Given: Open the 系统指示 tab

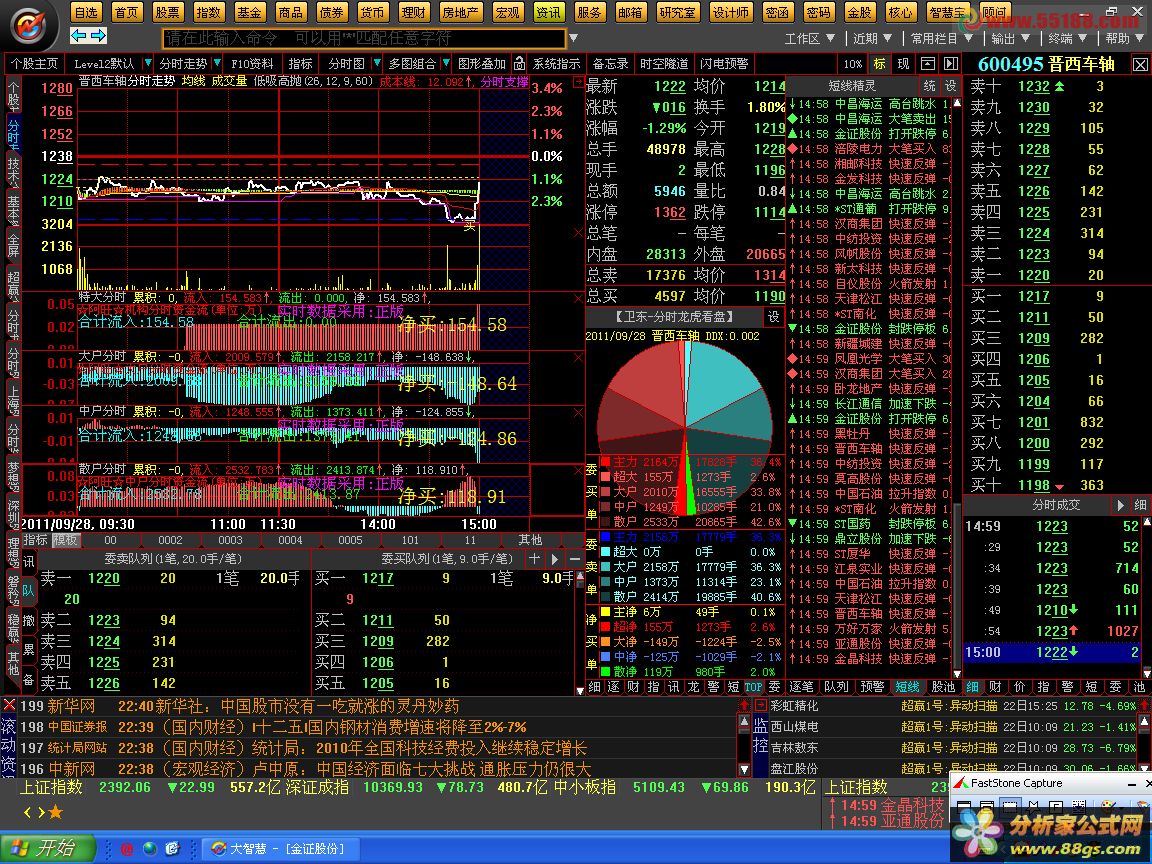Looking at the screenshot, I should click(556, 64).
